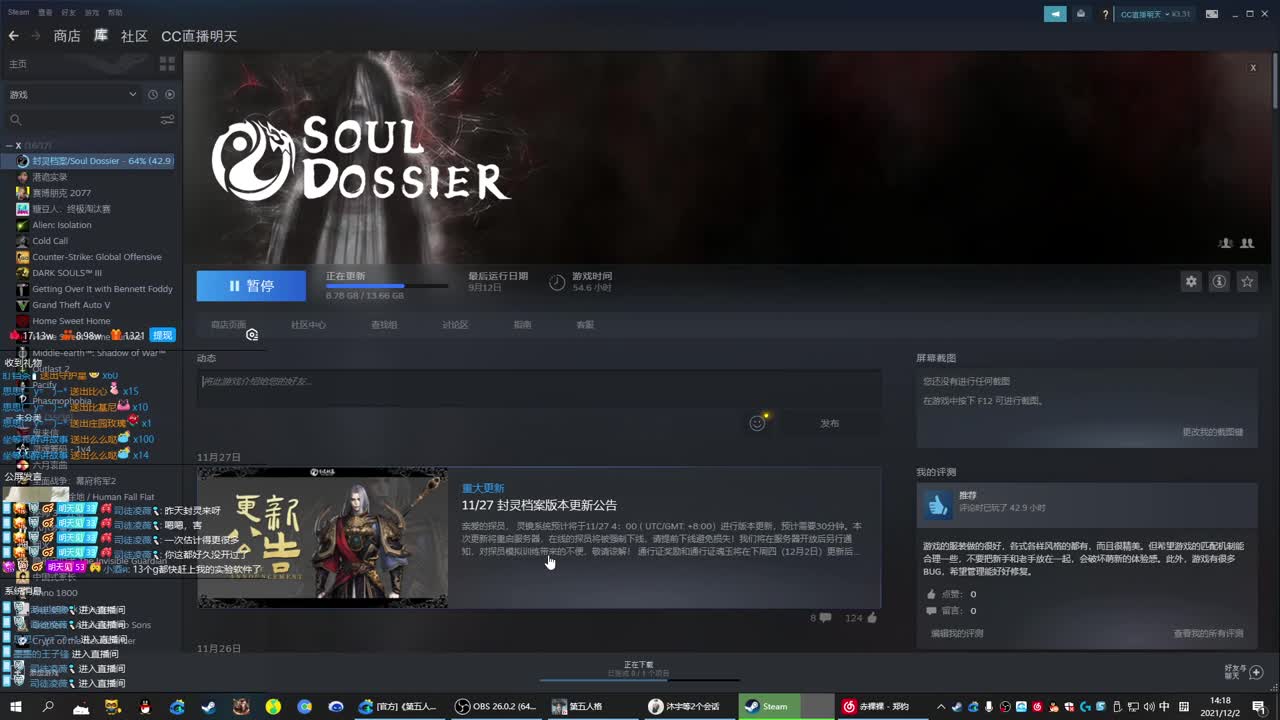Viewport: 1280px width, 720px height.
Task: Click the library search magnifier icon
Action: 15,120
